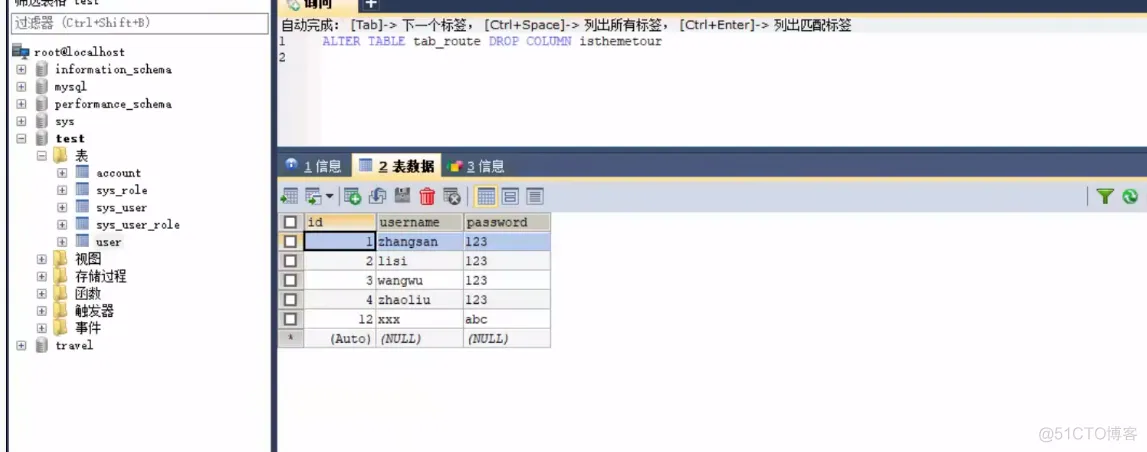Click the wangwu username cell
Screen dimensions: 1147x452
(x=420, y=280)
